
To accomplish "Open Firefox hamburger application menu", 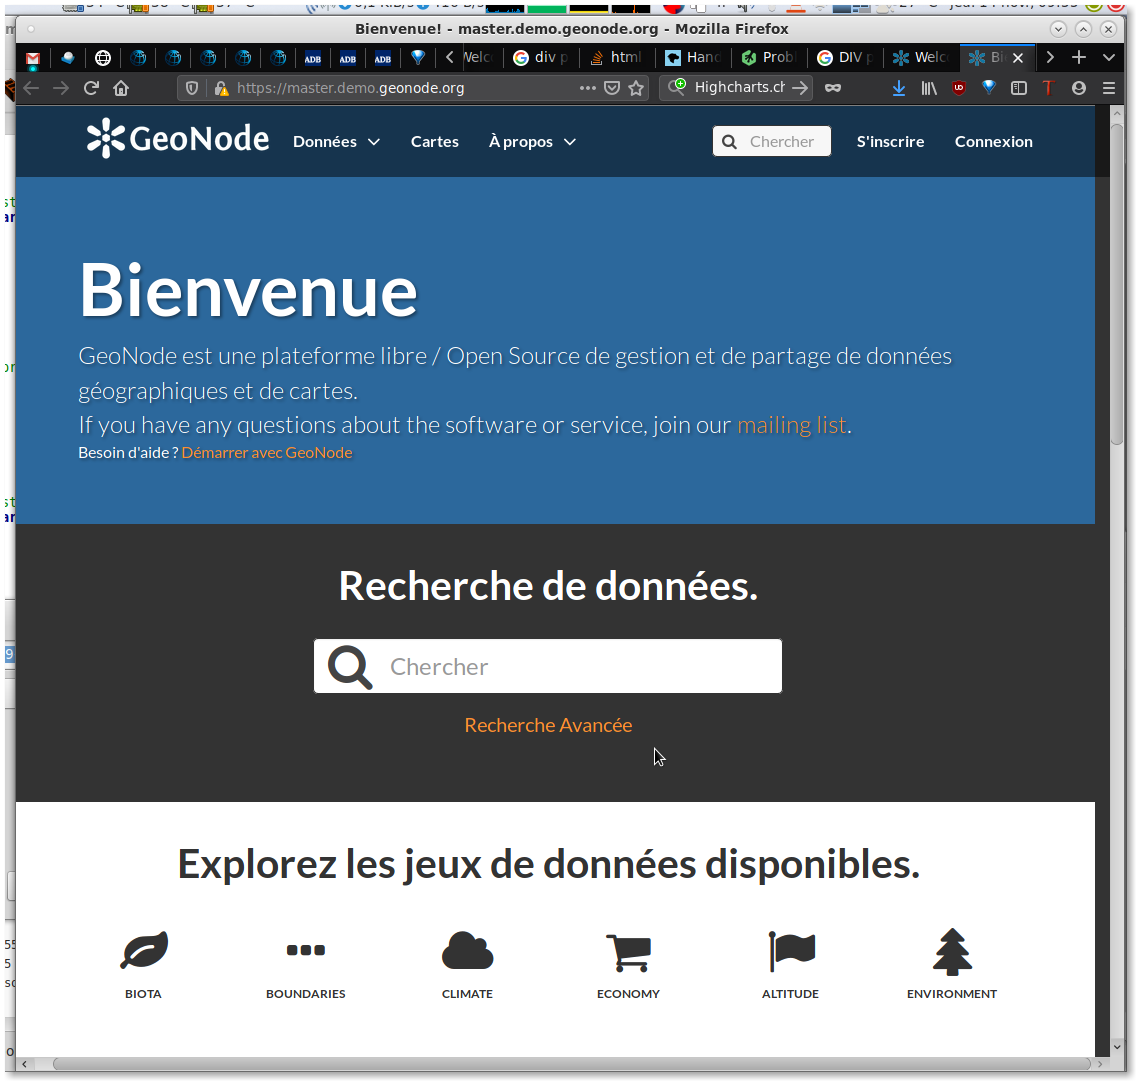I will point(1108,88).
